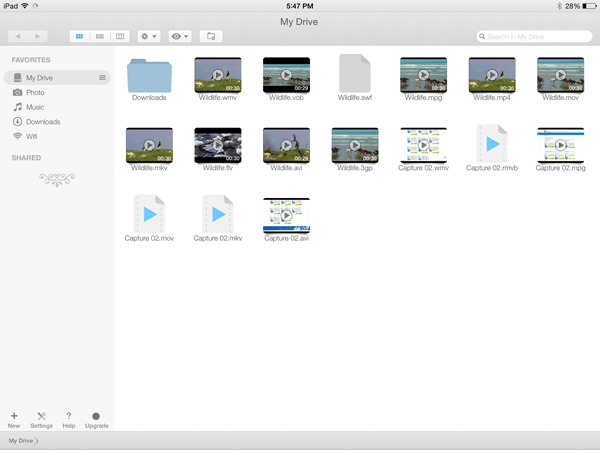Open the gear actions dropdown
Screen dimensions: 600x450
[149, 36]
